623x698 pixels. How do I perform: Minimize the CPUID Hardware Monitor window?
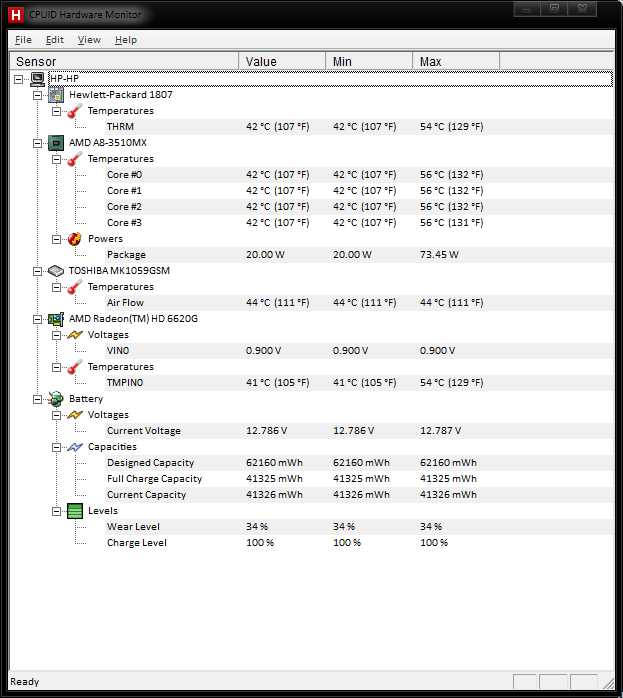coord(527,9)
